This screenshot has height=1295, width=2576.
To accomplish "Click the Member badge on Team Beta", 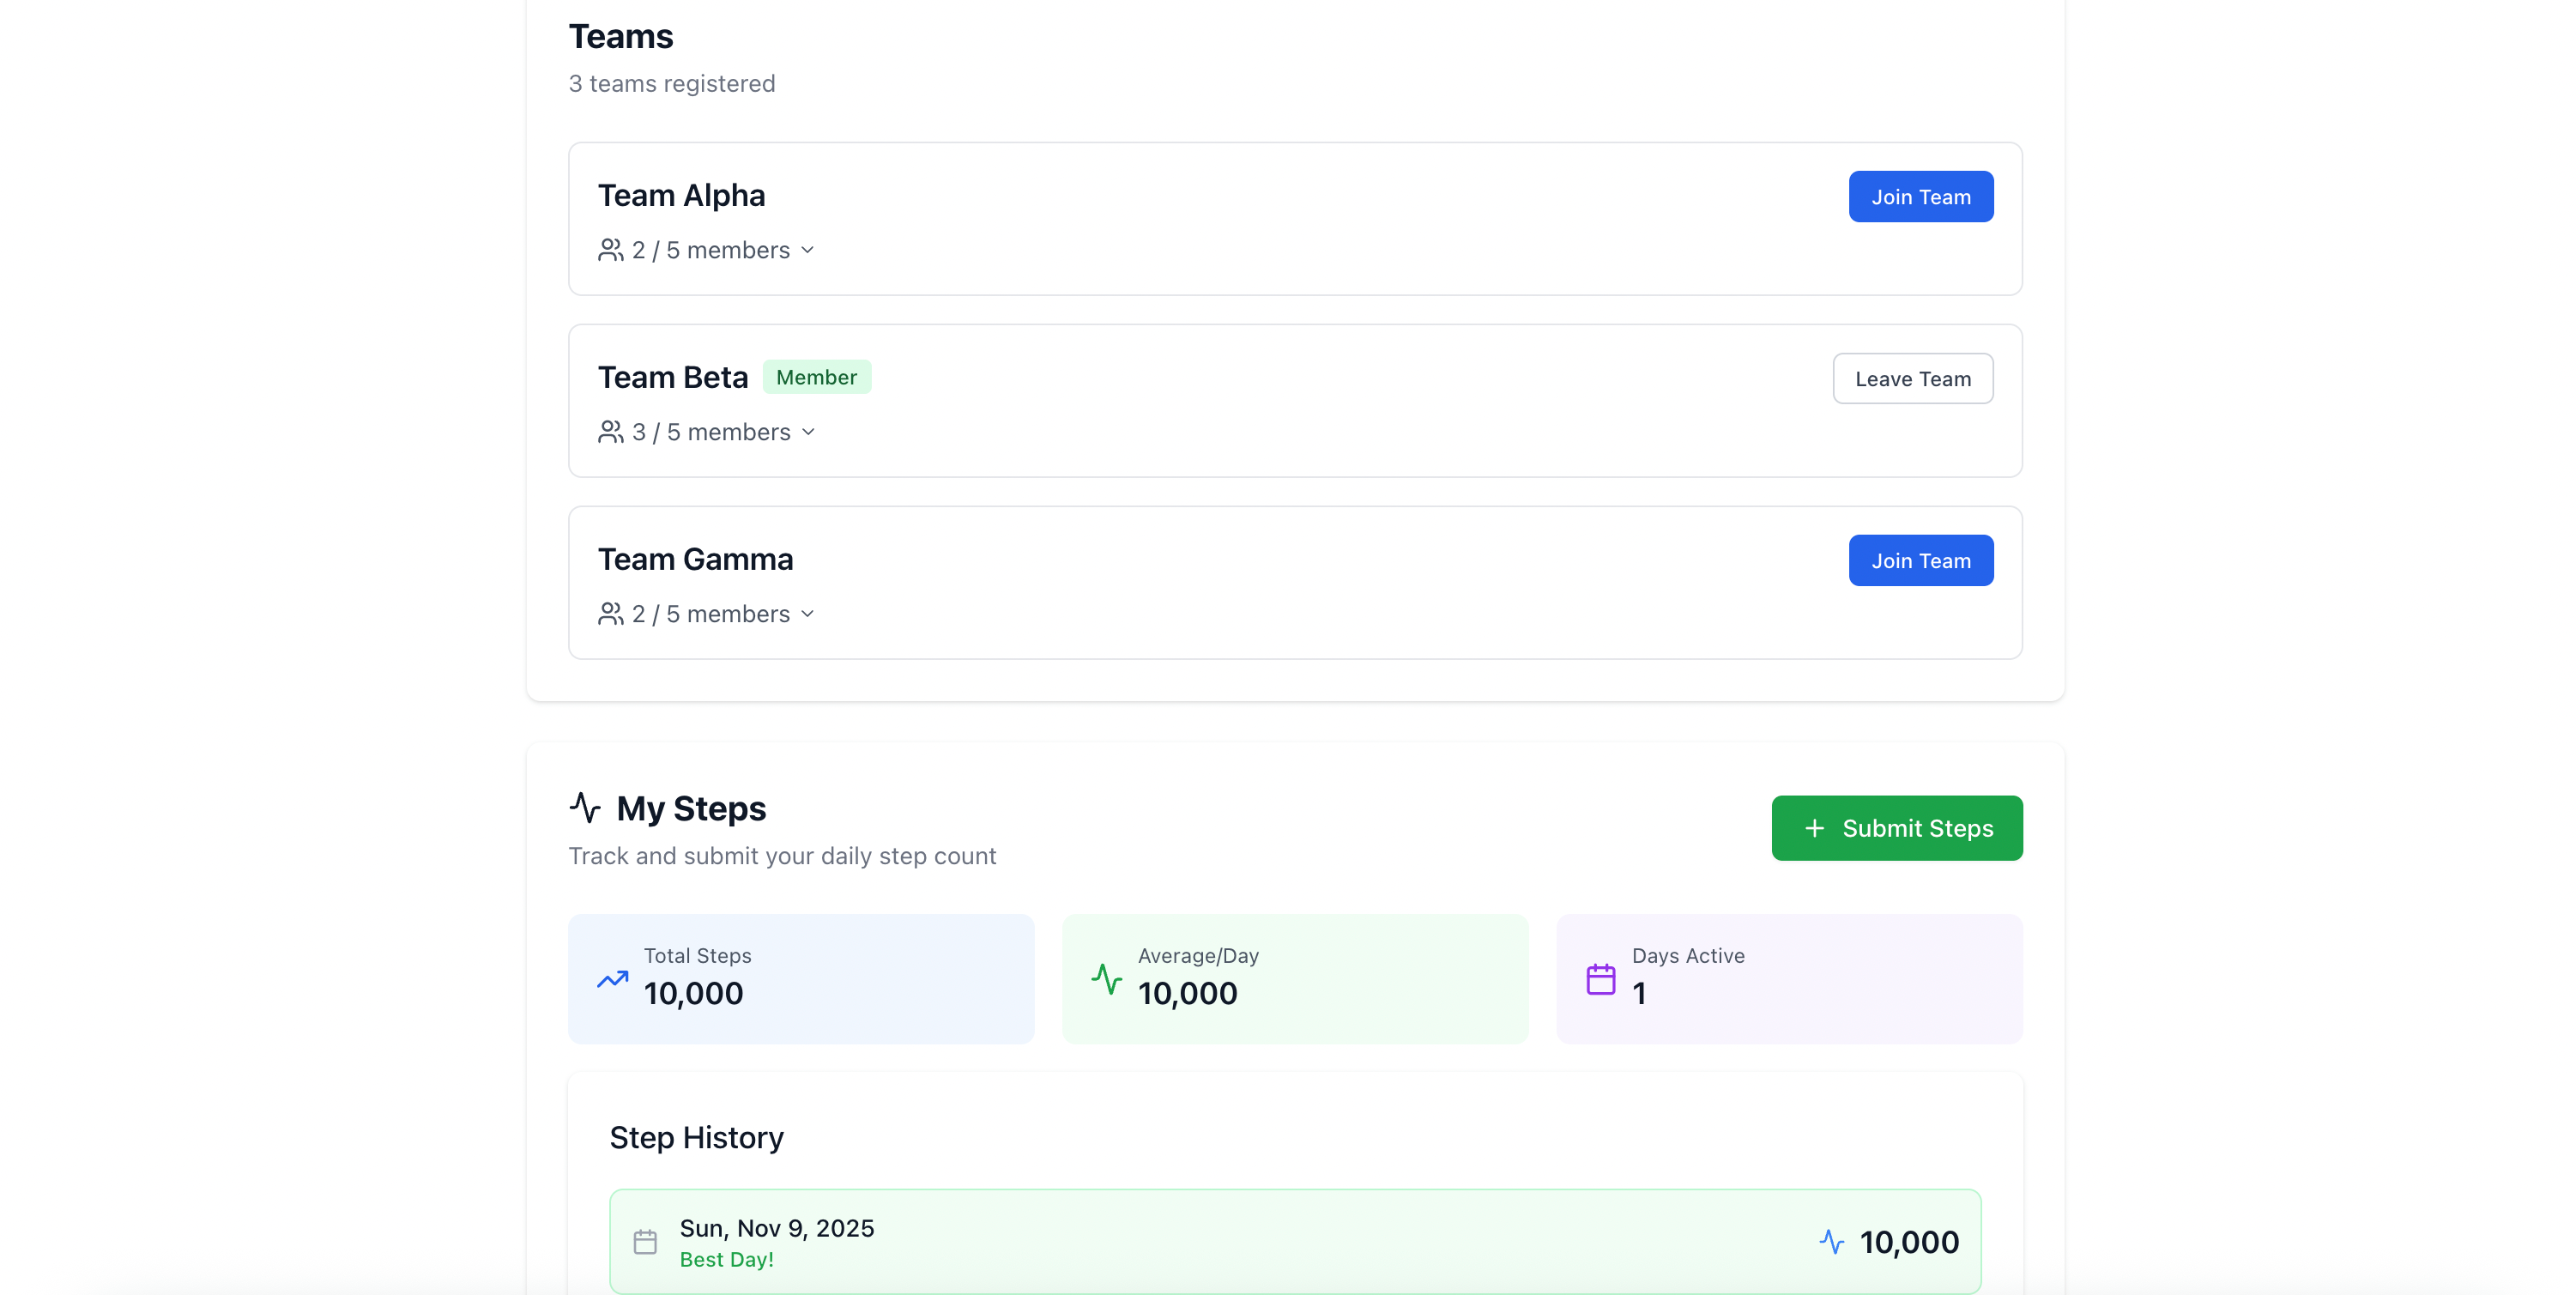I will tap(816, 377).
